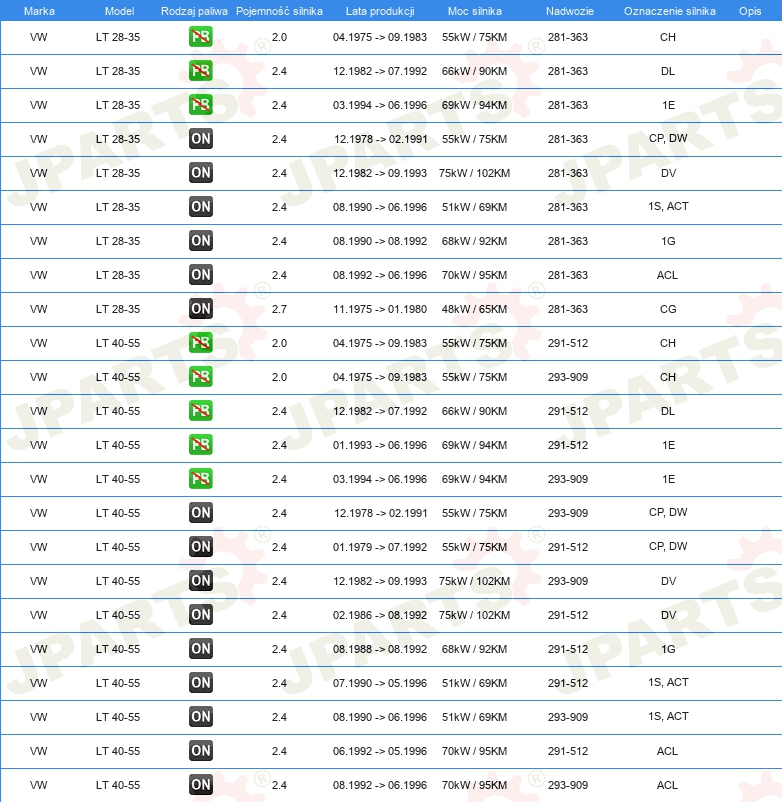Select the 01.1993 -> 06.1996 production years cell

(x=380, y=445)
